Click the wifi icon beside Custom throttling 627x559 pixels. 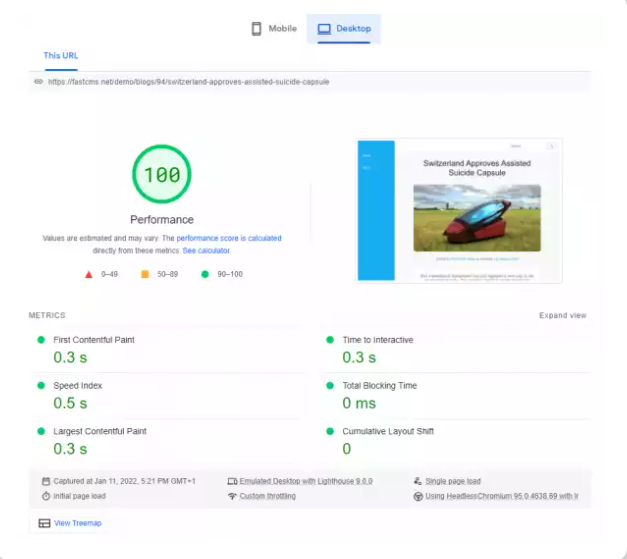click(232, 496)
